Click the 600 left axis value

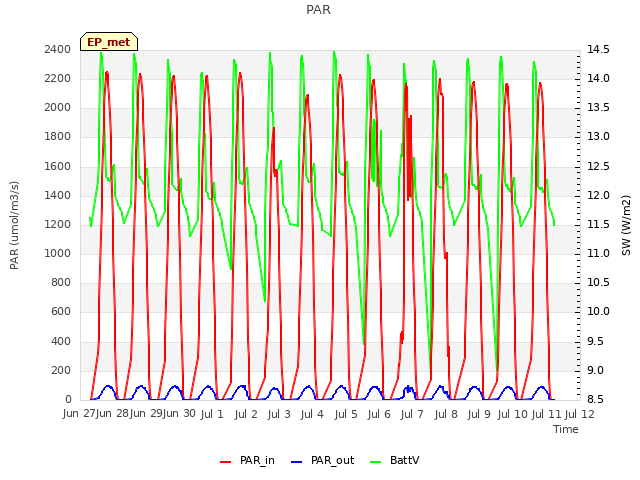click(x=61, y=312)
